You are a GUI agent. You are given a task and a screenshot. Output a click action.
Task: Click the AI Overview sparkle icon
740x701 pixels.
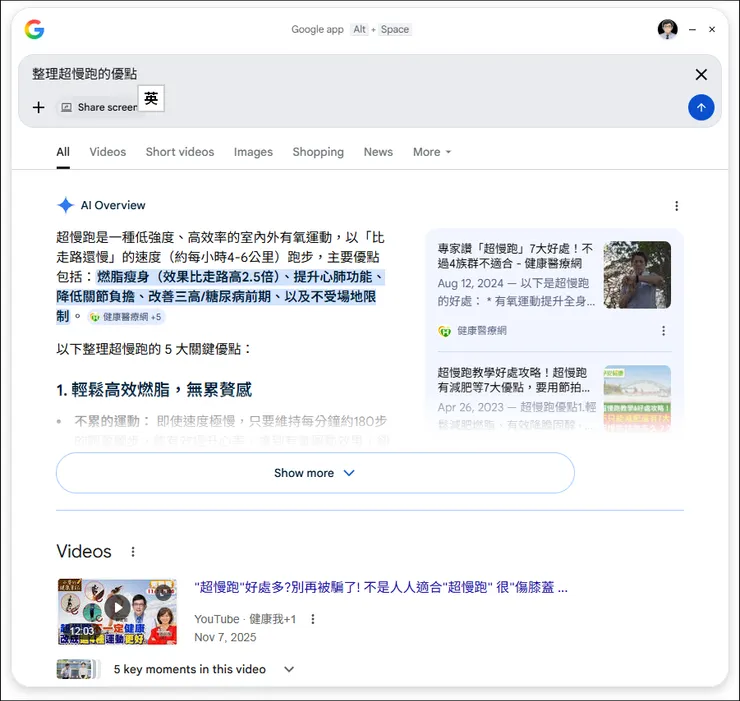pyautogui.click(x=66, y=205)
